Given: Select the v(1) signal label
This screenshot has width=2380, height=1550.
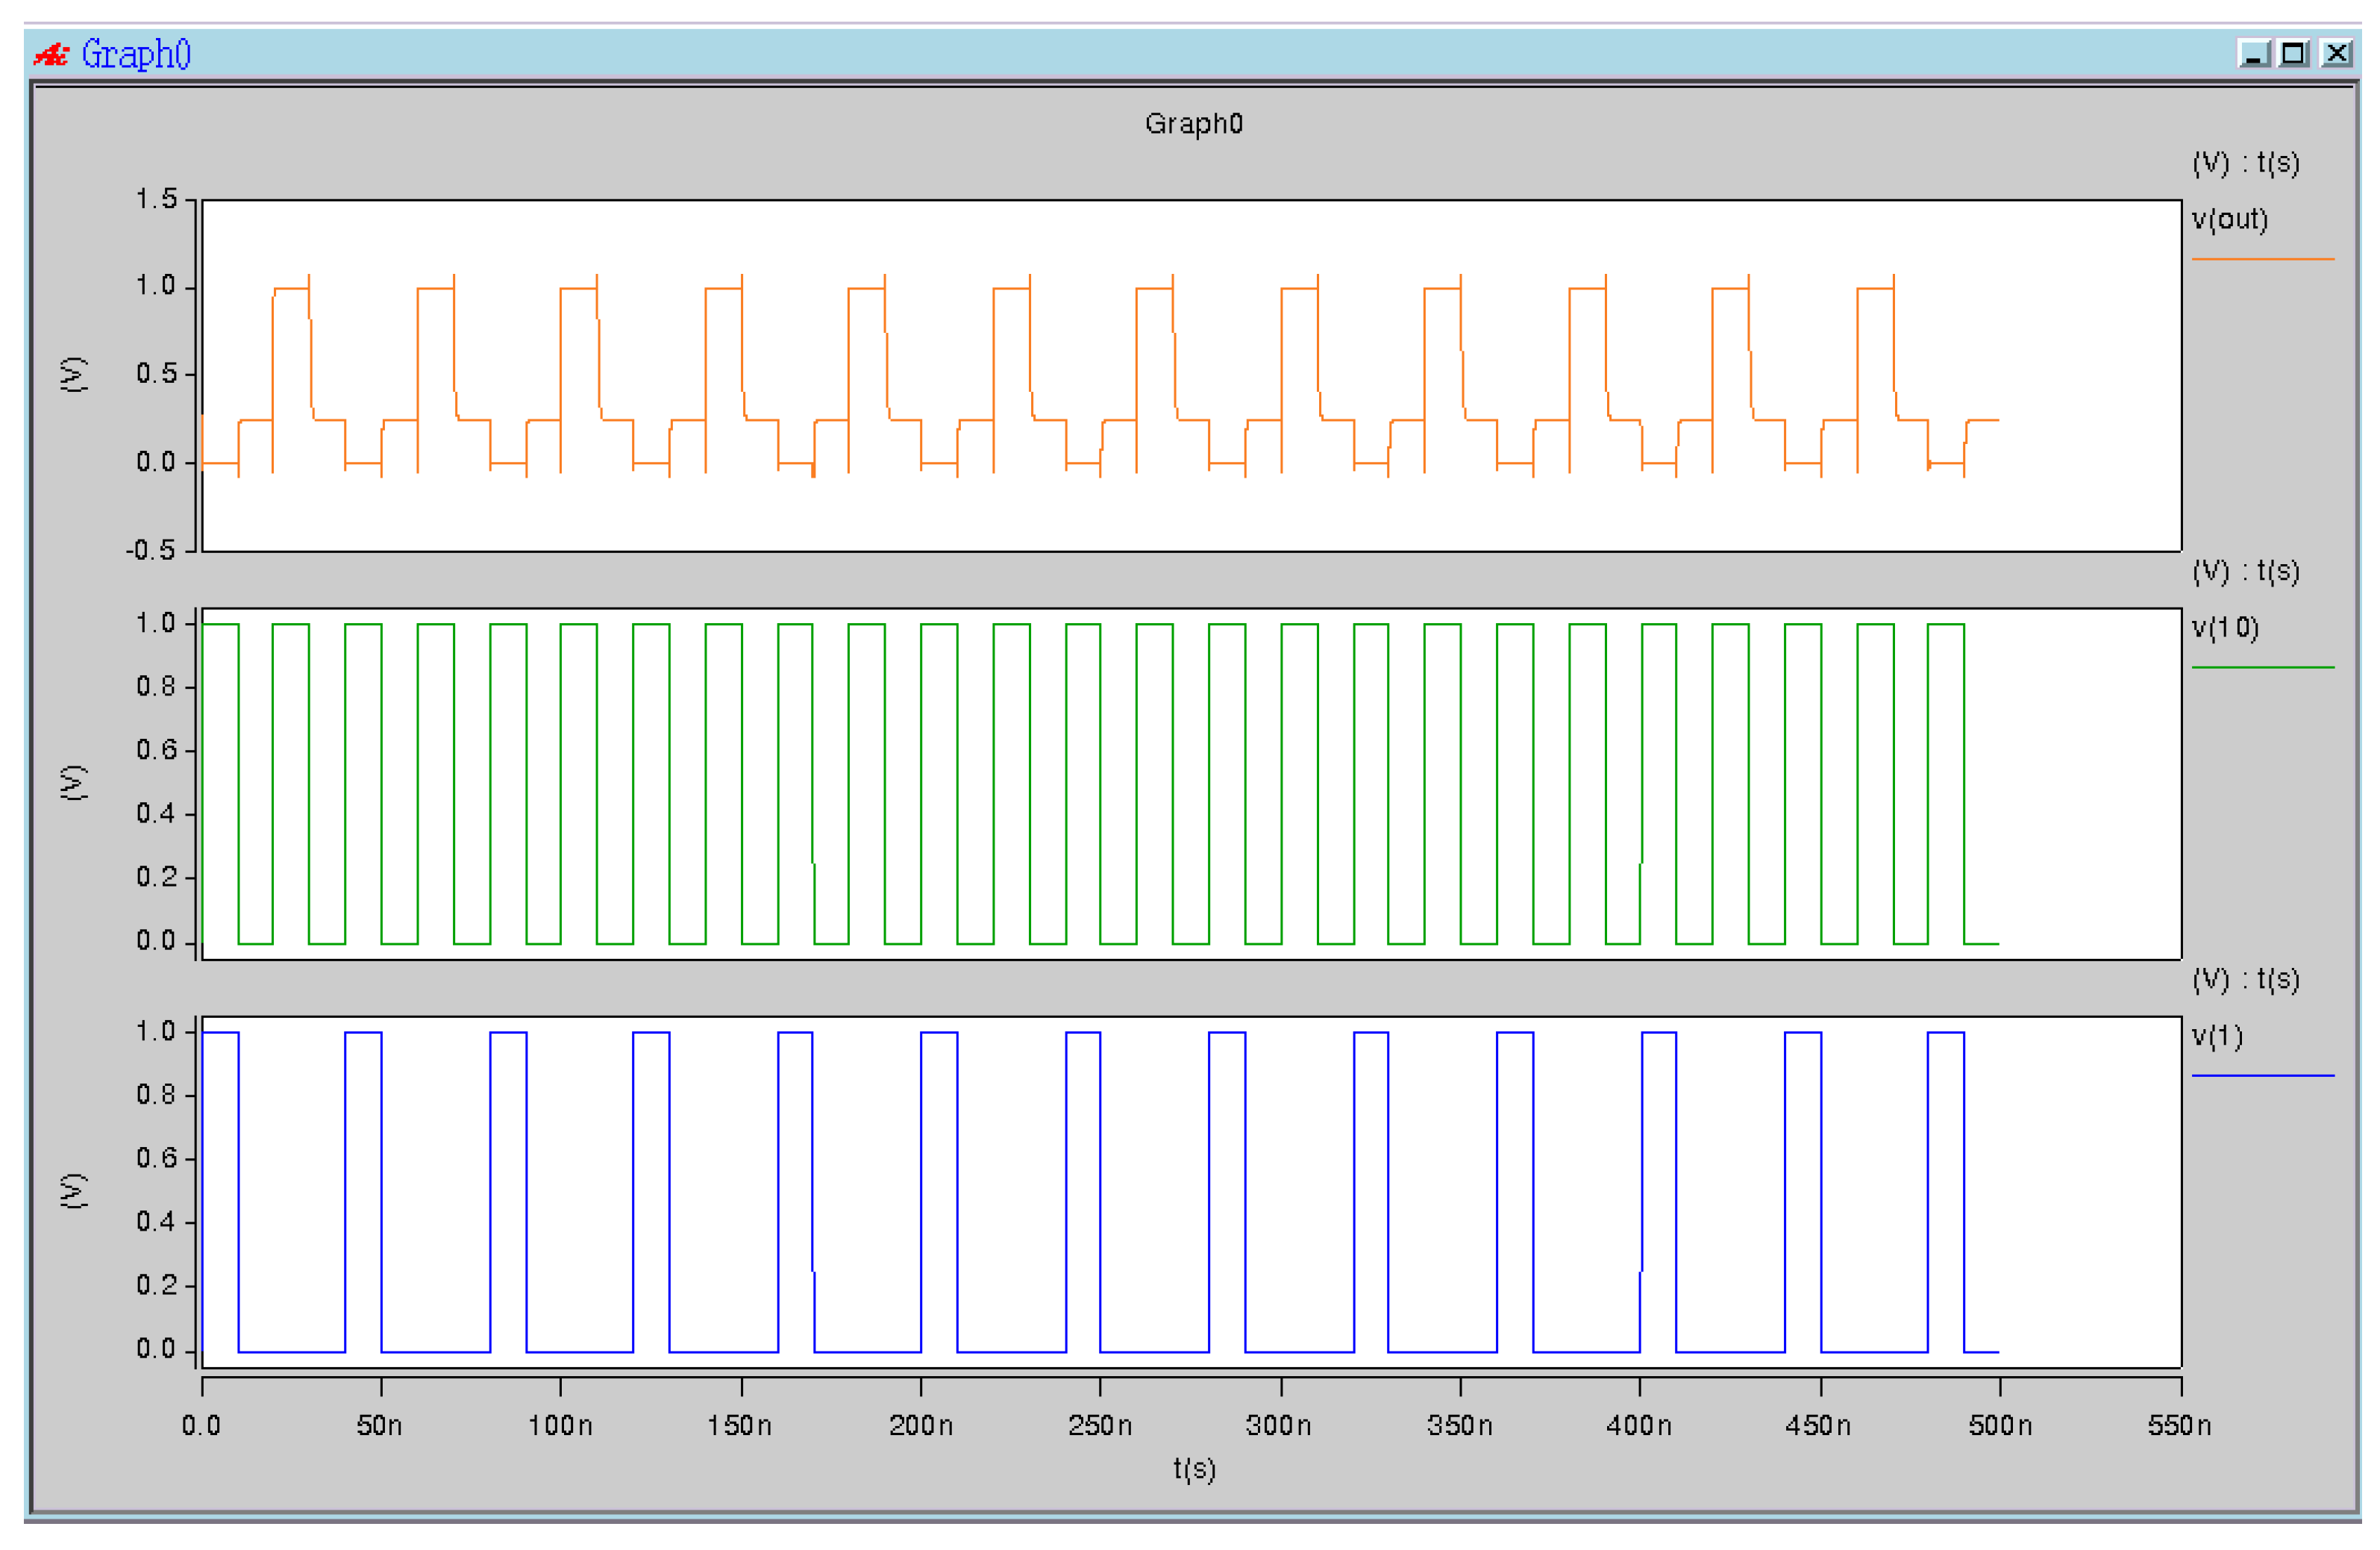Looking at the screenshot, I should click(x=2218, y=1037).
